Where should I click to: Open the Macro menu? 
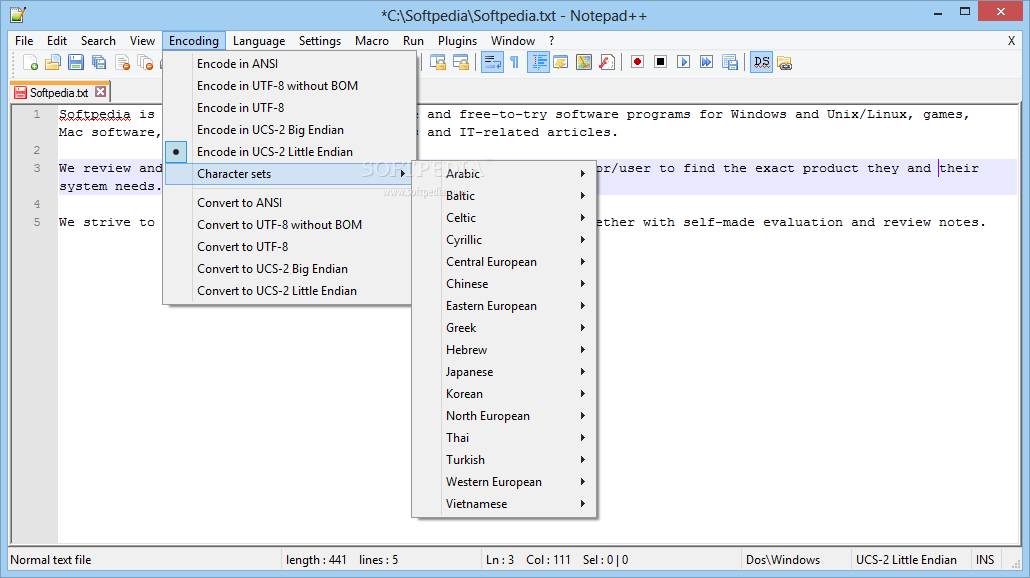click(x=372, y=41)
